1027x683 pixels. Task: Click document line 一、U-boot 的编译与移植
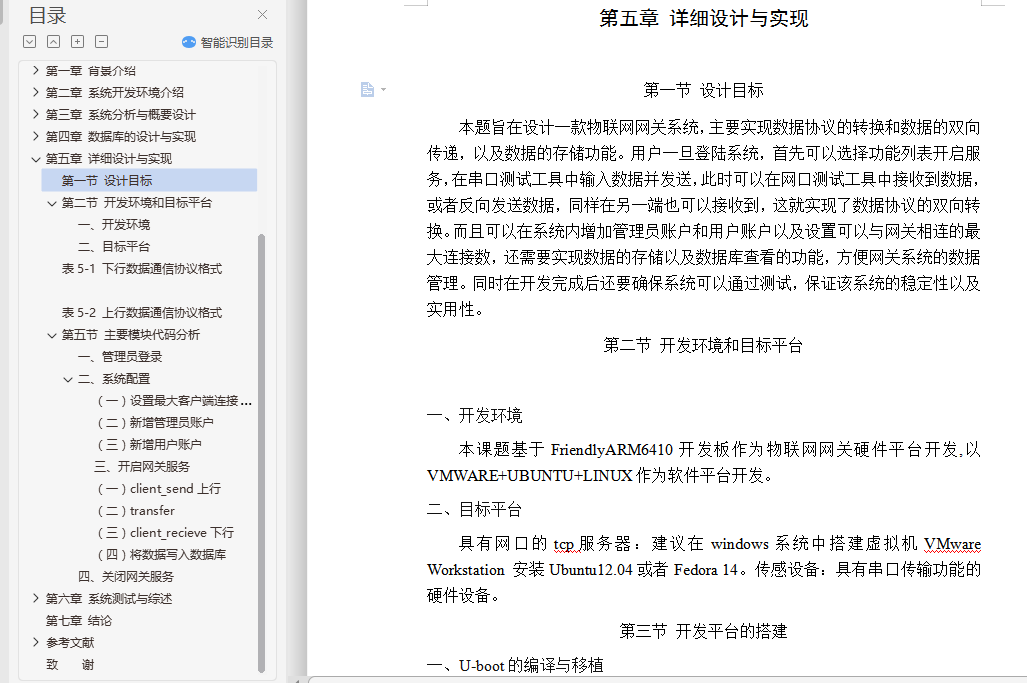(515, 665)
